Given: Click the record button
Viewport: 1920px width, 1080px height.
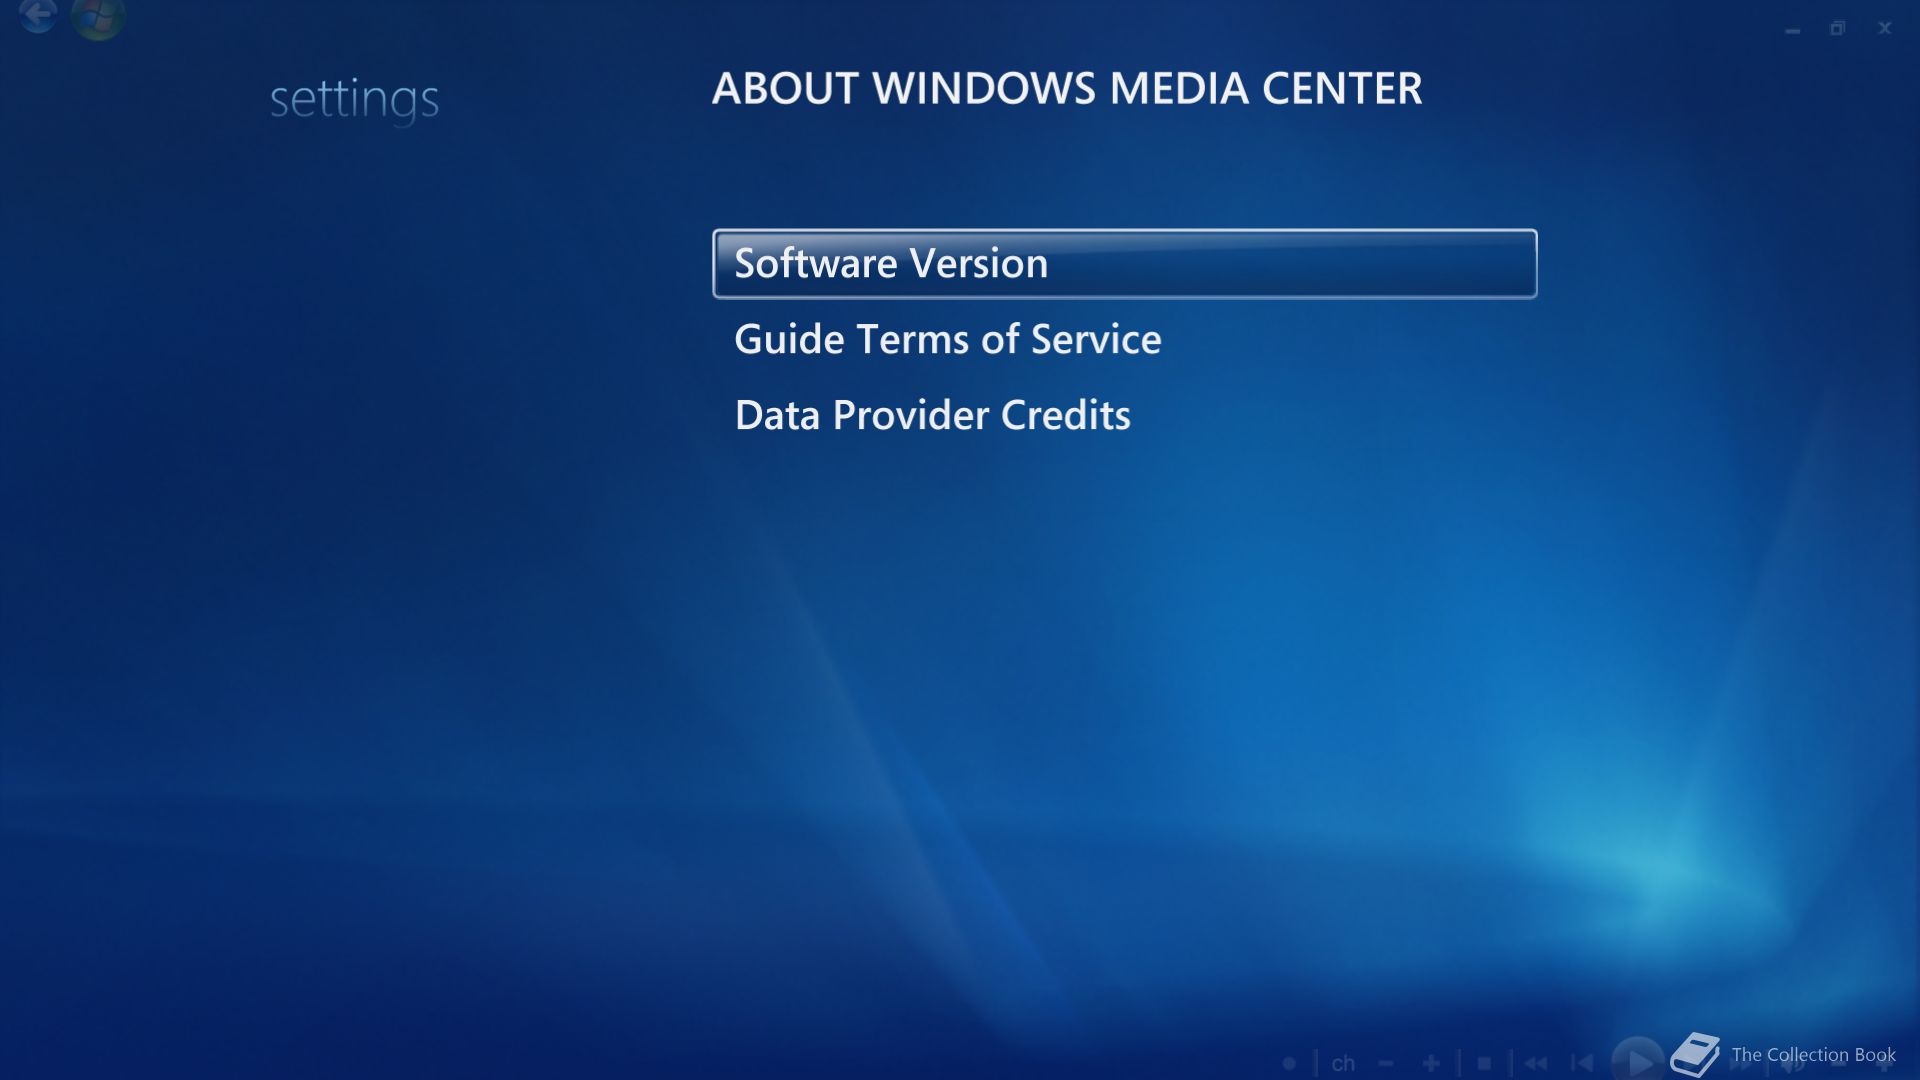Looking at the screenshot, I should point(1289,1063).
